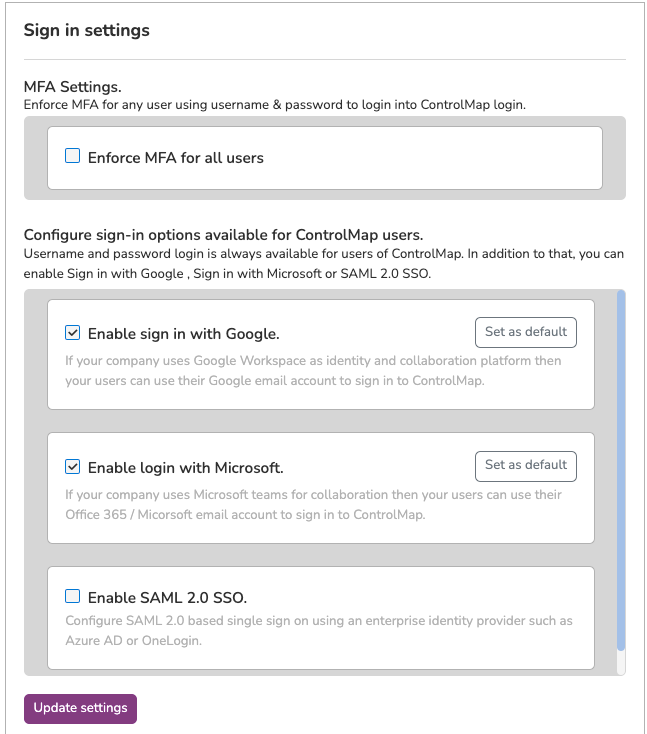Screen dimensions: 647x734
Task: Click the 'Enforce MFA for all users' label text
Action: click(x=176, y=158)
